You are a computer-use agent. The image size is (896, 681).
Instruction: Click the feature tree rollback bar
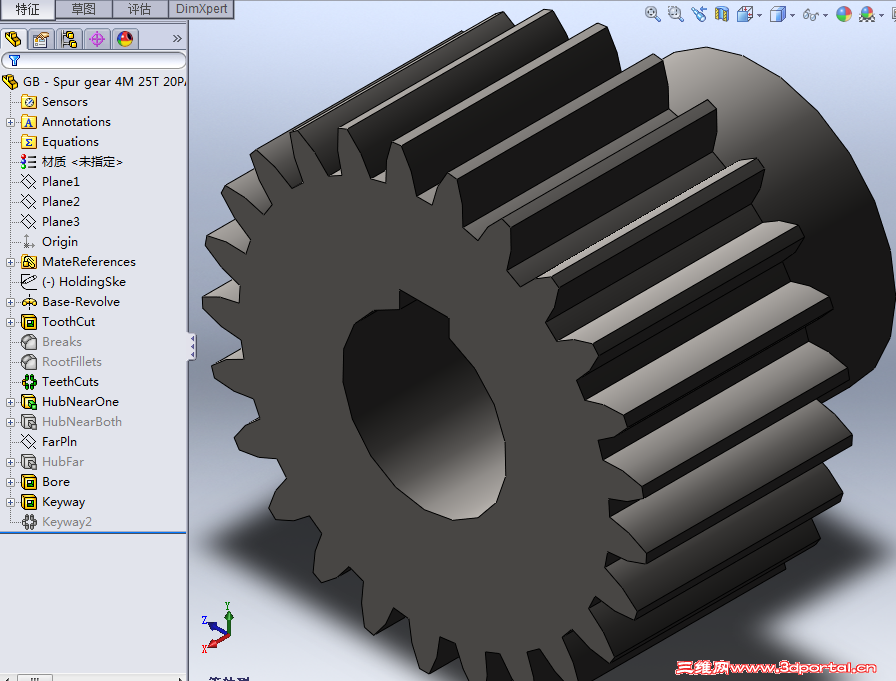tap(93, 533)
